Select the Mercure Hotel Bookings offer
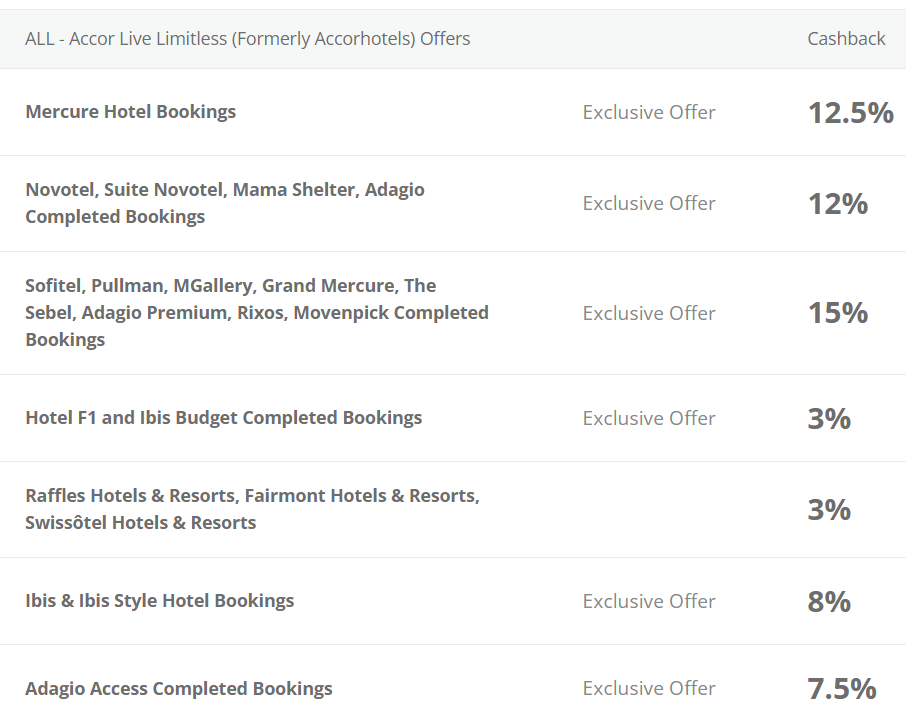Screen dimensions: 906x711 tap(131, 111)
